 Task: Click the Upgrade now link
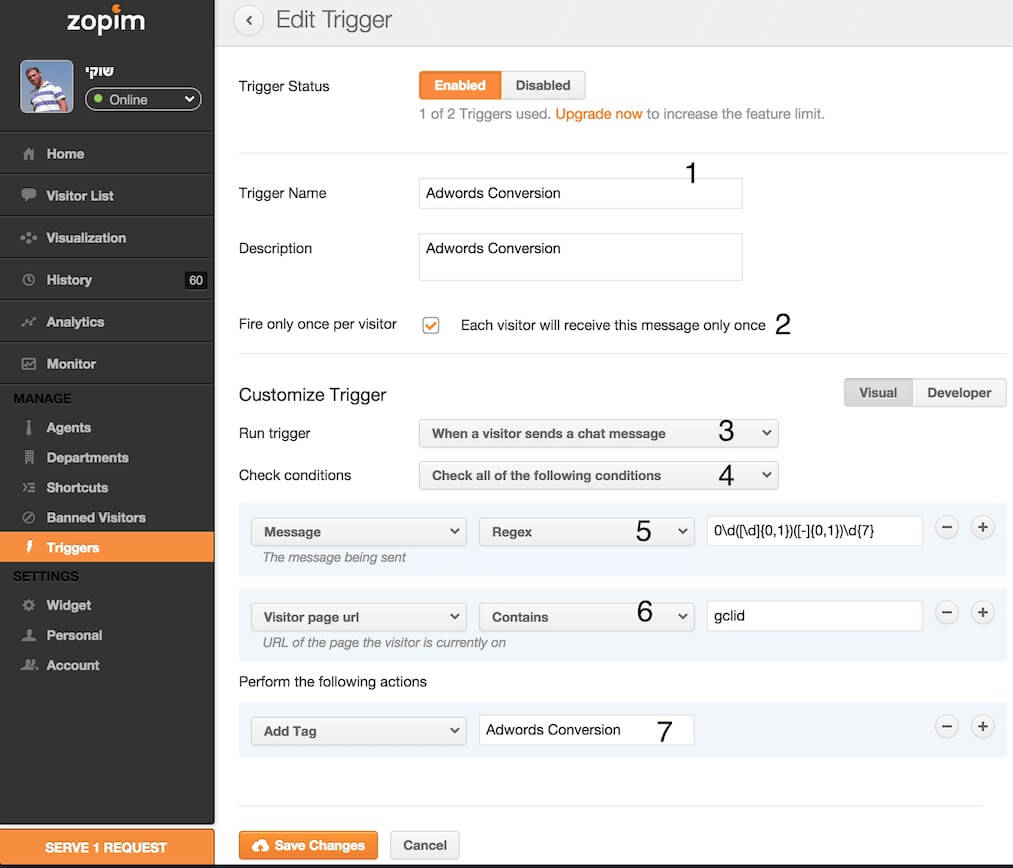tap(598, 114)
